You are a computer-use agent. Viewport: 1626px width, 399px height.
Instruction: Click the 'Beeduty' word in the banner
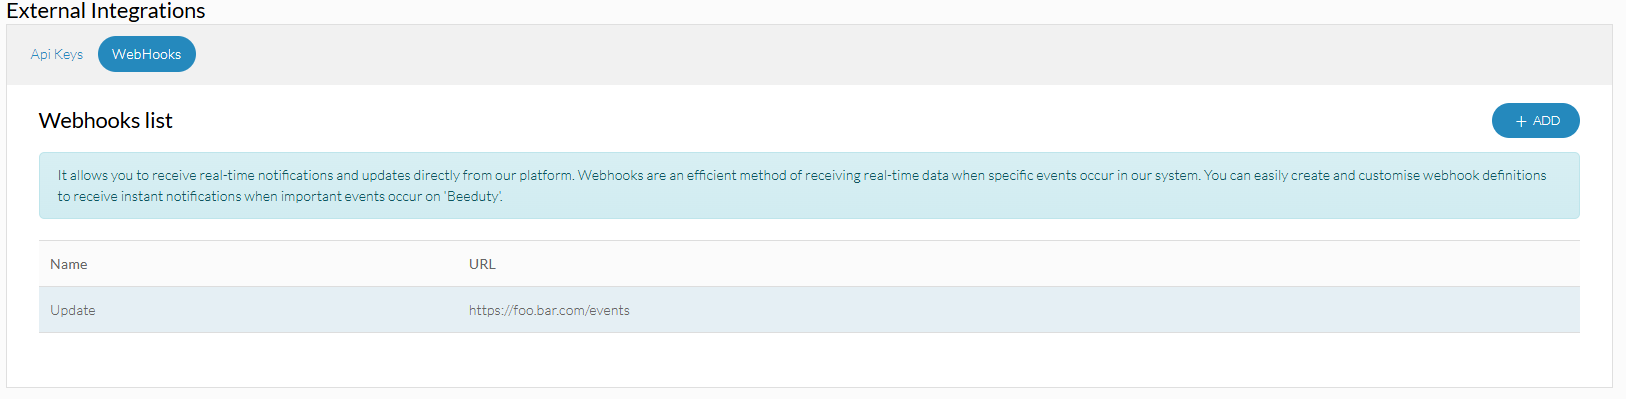[473, 196]
